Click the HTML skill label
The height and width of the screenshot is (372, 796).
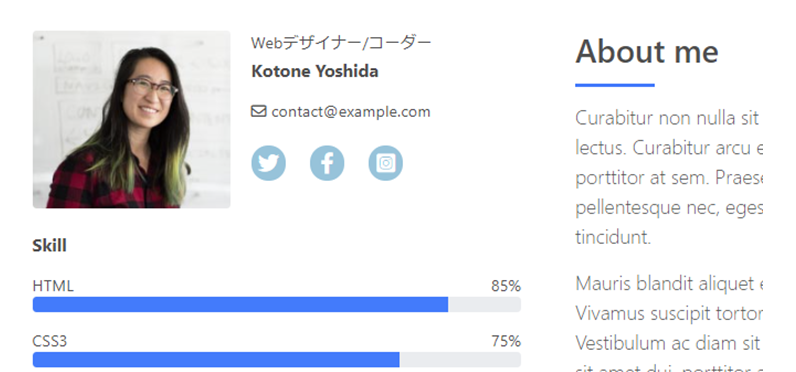point(53,286)
